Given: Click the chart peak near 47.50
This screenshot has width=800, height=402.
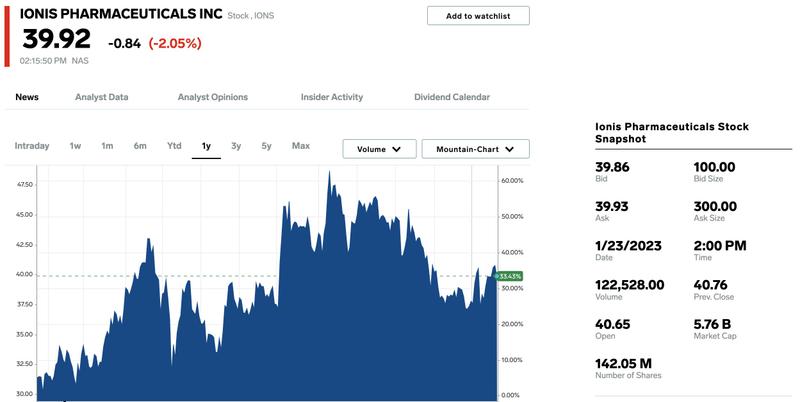Looking at the screenshot, I should (329, 173).
